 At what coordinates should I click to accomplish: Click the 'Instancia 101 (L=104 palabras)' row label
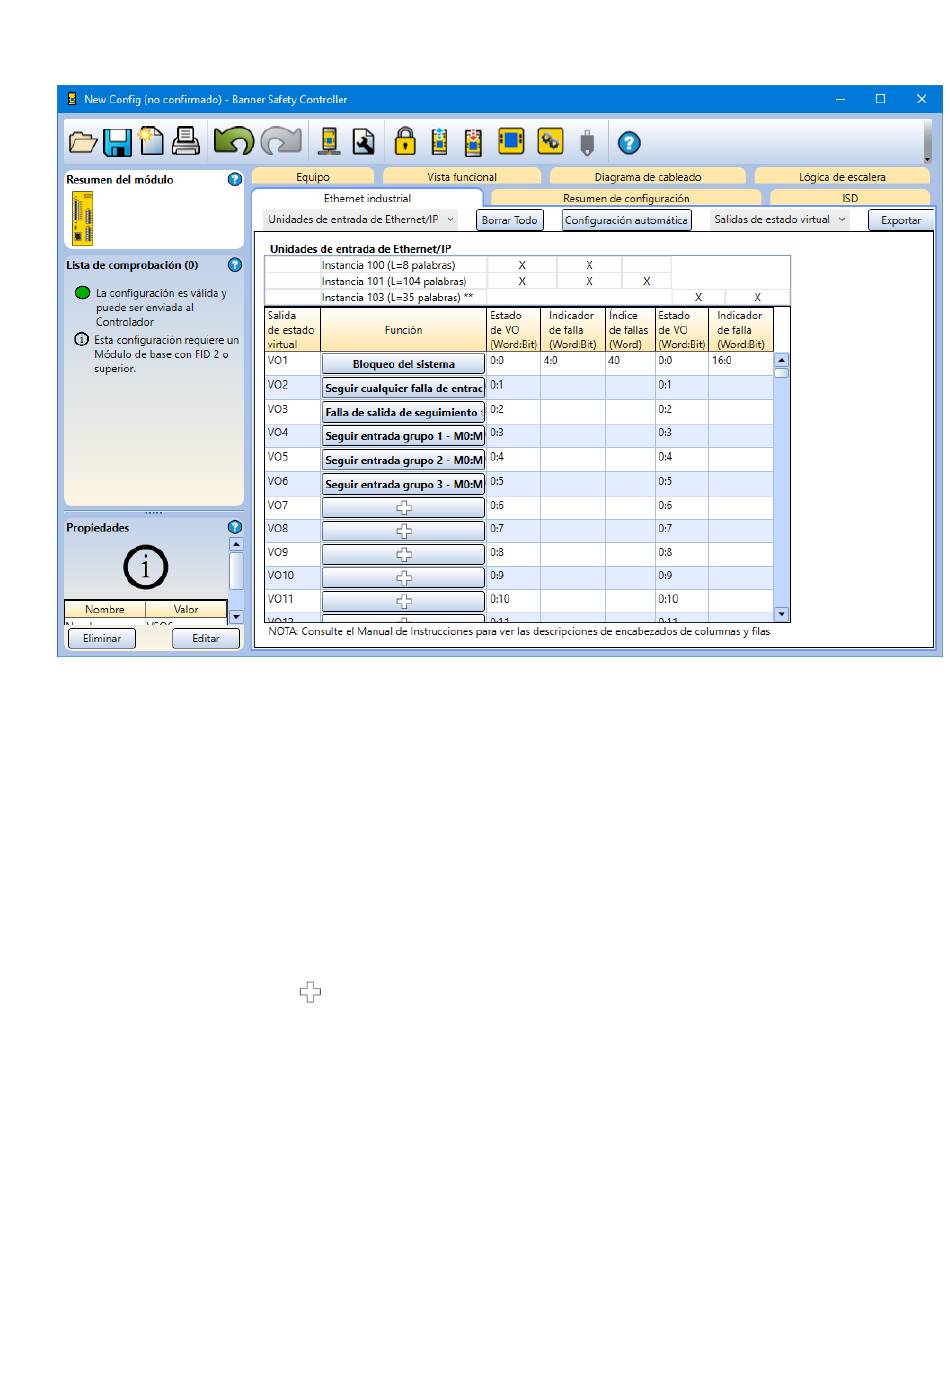coord(394,281)
